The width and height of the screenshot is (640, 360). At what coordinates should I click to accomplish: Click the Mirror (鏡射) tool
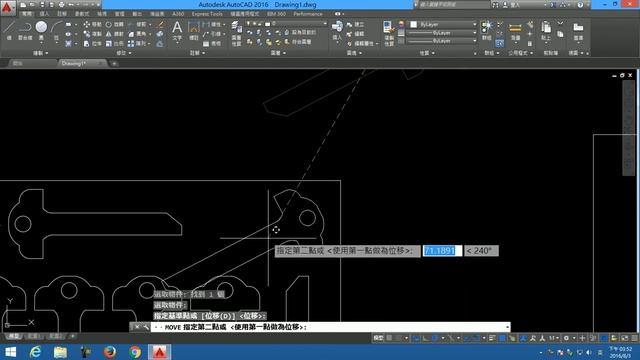tap(114, 34)
